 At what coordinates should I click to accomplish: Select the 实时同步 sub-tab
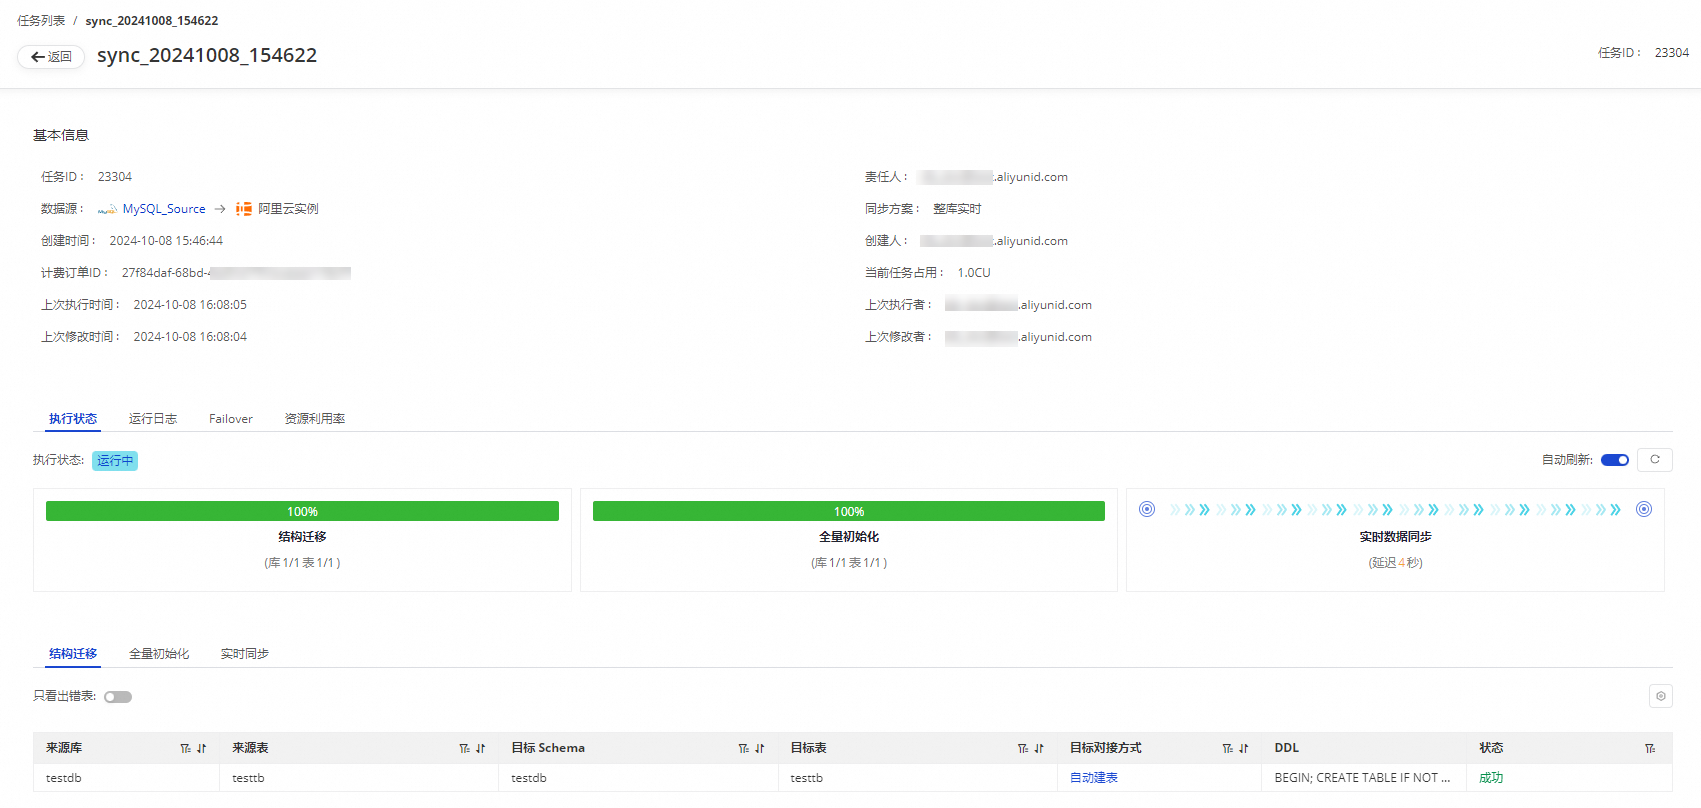(x=245, y=654)
